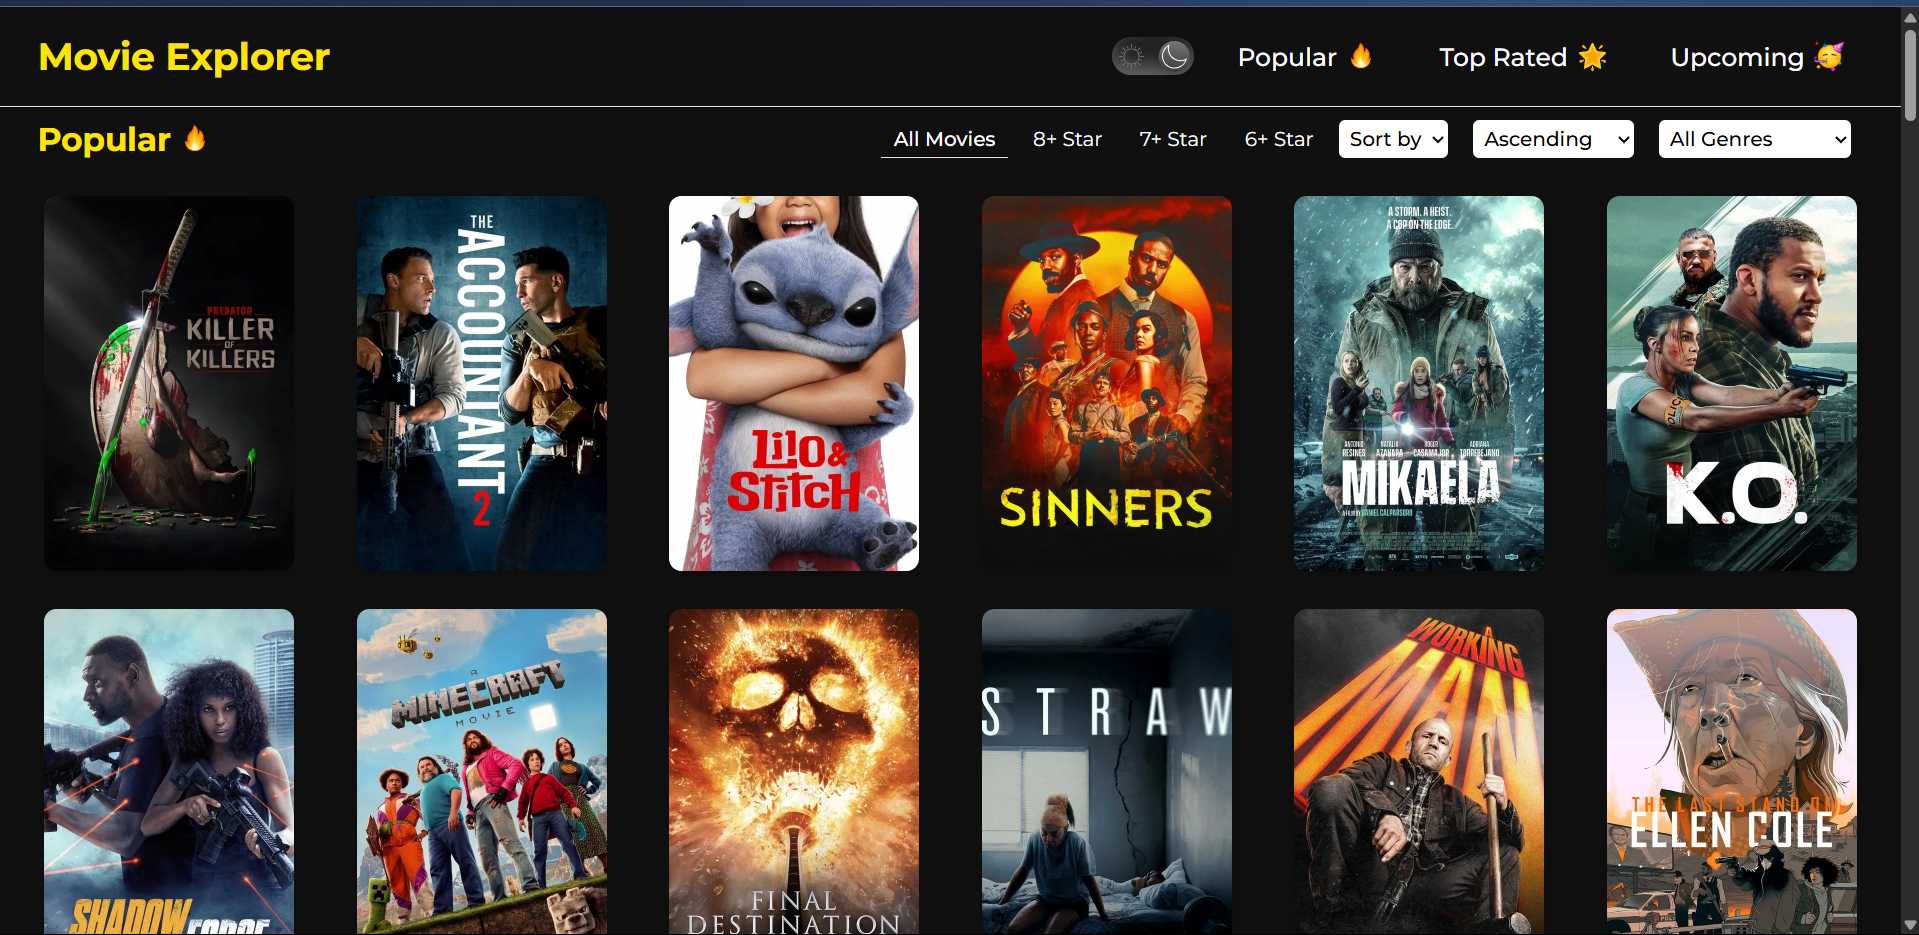Choose the 7+ Star filter

(1173, 139)
